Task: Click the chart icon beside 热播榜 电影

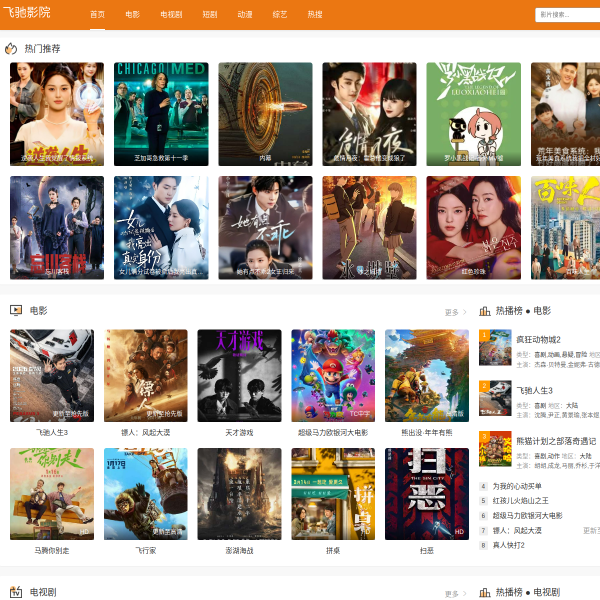Action: click(485, 311)
